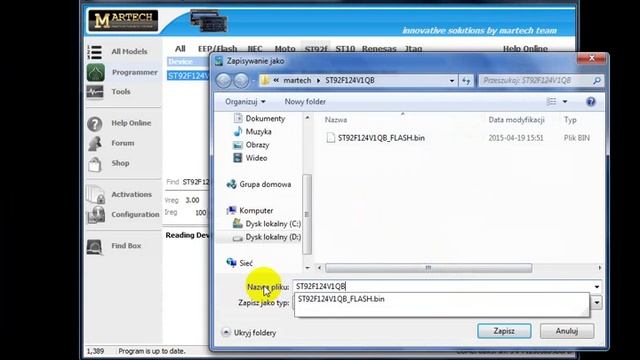Open the Tools icon in Martech sidebar
Image resolution: width=640 pixels, height=360 pixels.
click(x=95, y=92)
